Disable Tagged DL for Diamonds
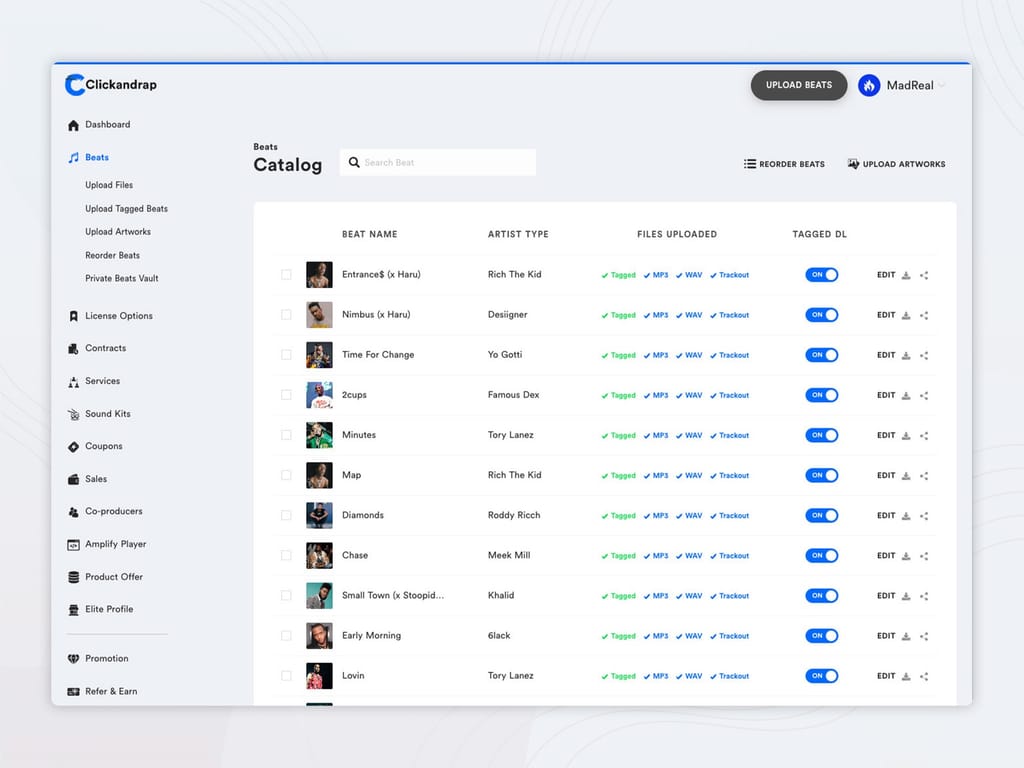This screenshot has height=768, width=1024. point(822,515)
